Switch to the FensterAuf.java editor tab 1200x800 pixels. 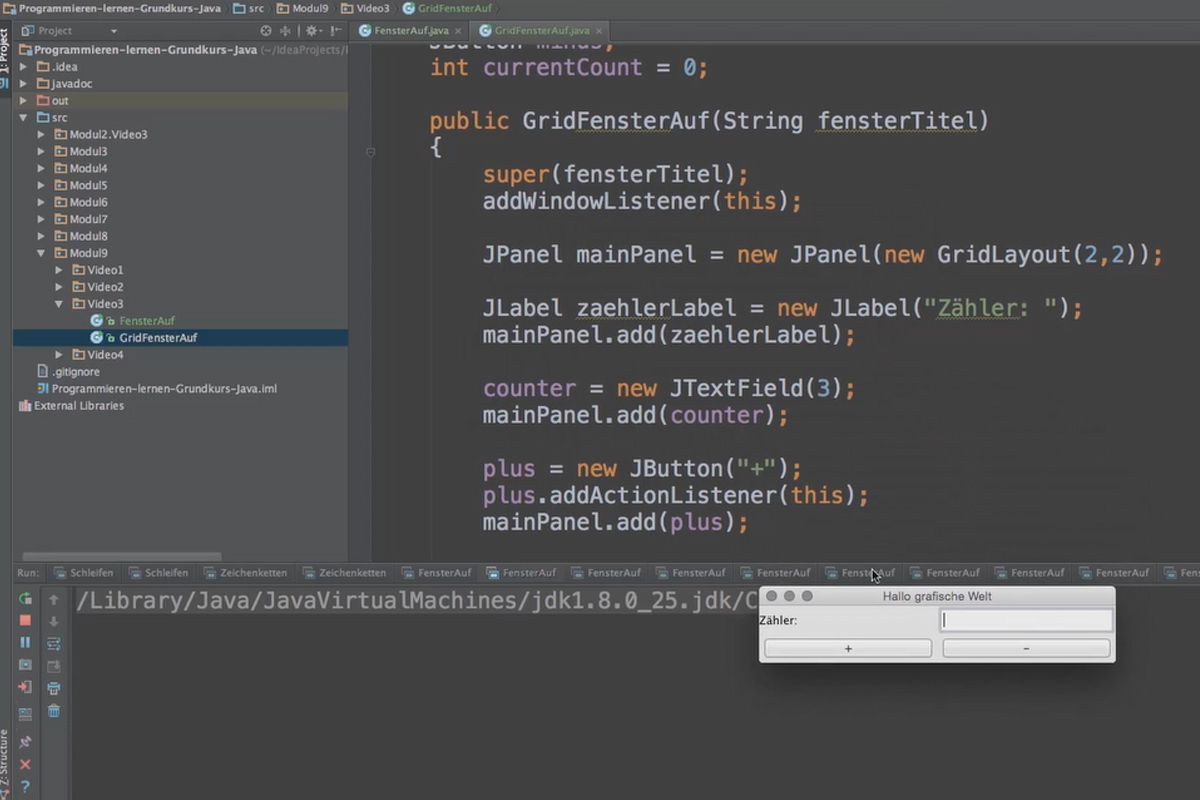click(411, 31)
